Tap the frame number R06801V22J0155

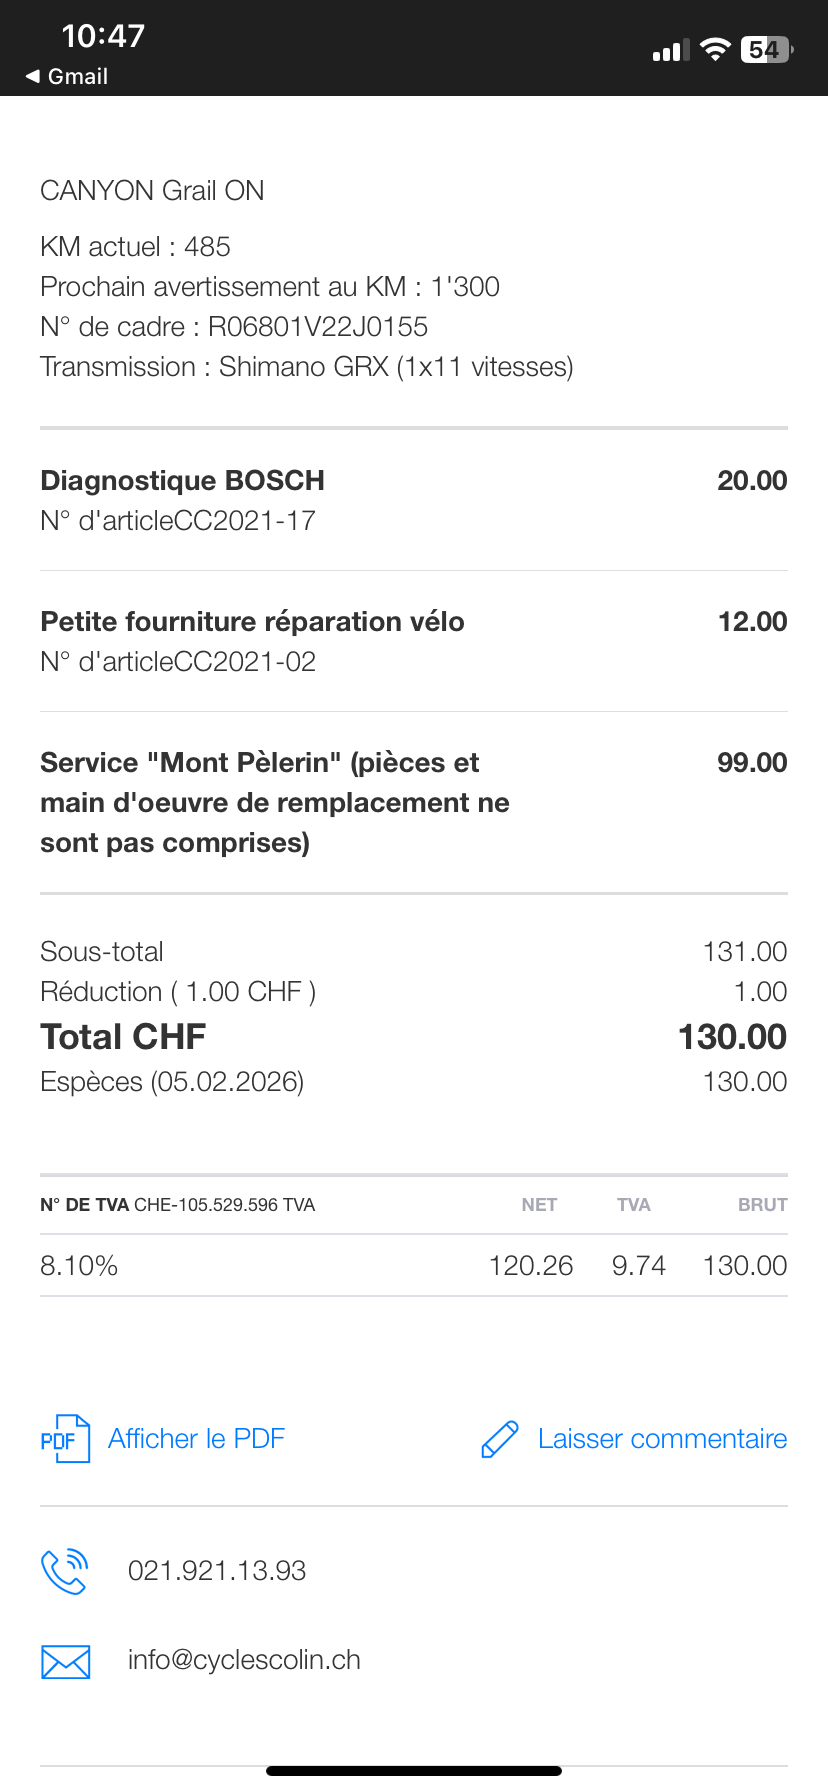(x=317, y=327)
